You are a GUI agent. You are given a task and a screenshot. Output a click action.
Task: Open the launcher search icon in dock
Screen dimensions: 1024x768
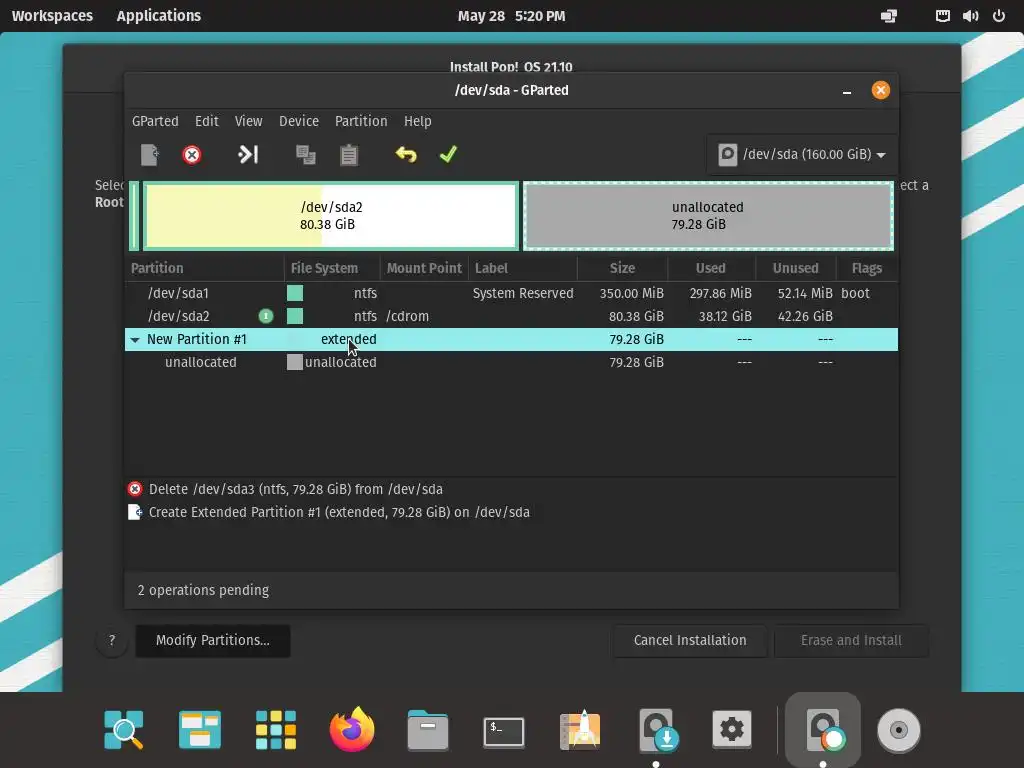pos(123,729)
